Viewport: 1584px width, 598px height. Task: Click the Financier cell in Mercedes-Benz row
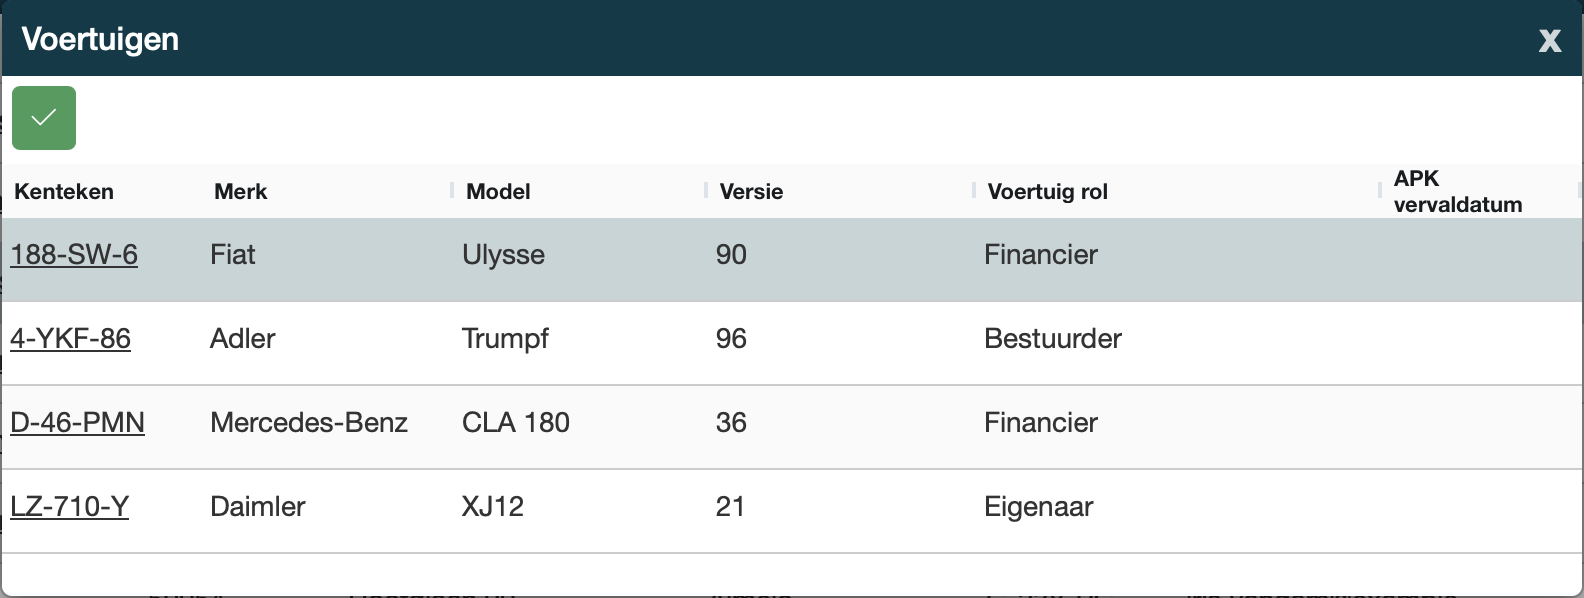(1040, 423)
